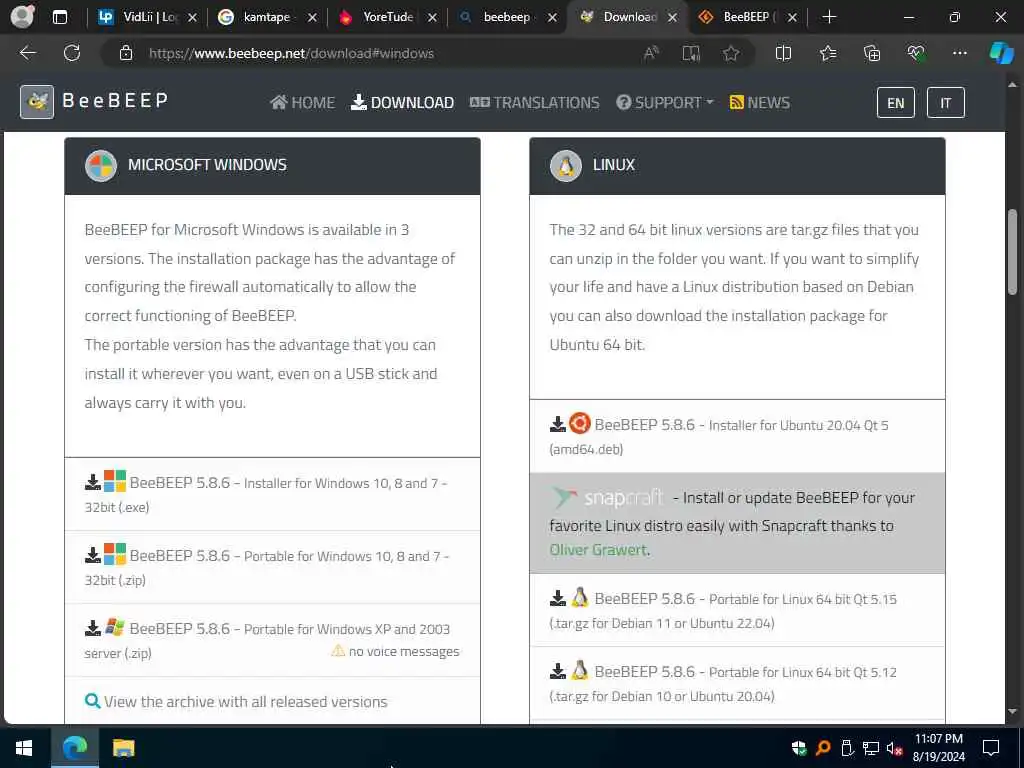Click the scrollbar up arrow

click(1013, 85)
